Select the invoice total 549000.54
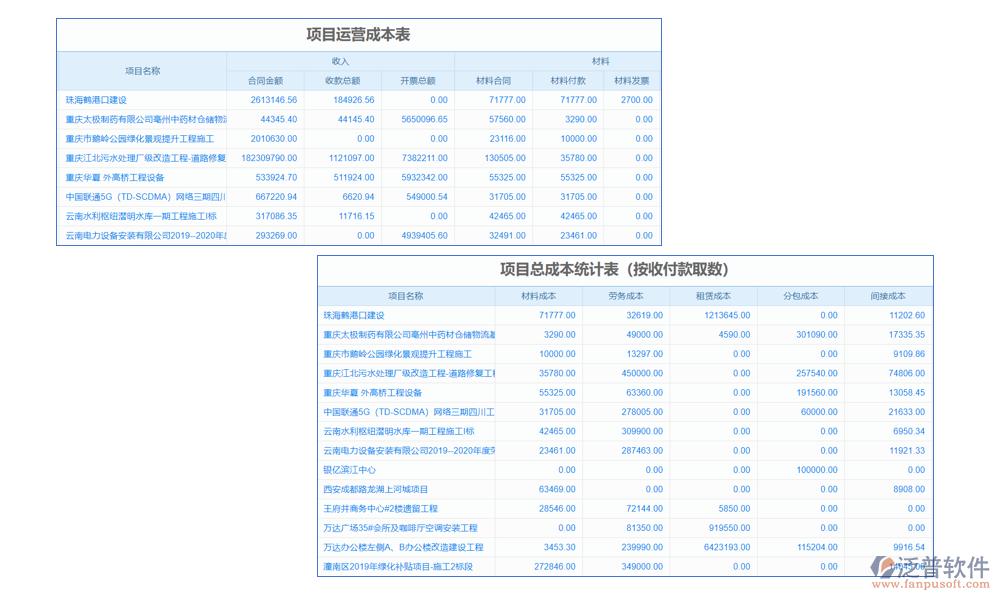Screen dimensions: 1000x600 coord(427,197)
